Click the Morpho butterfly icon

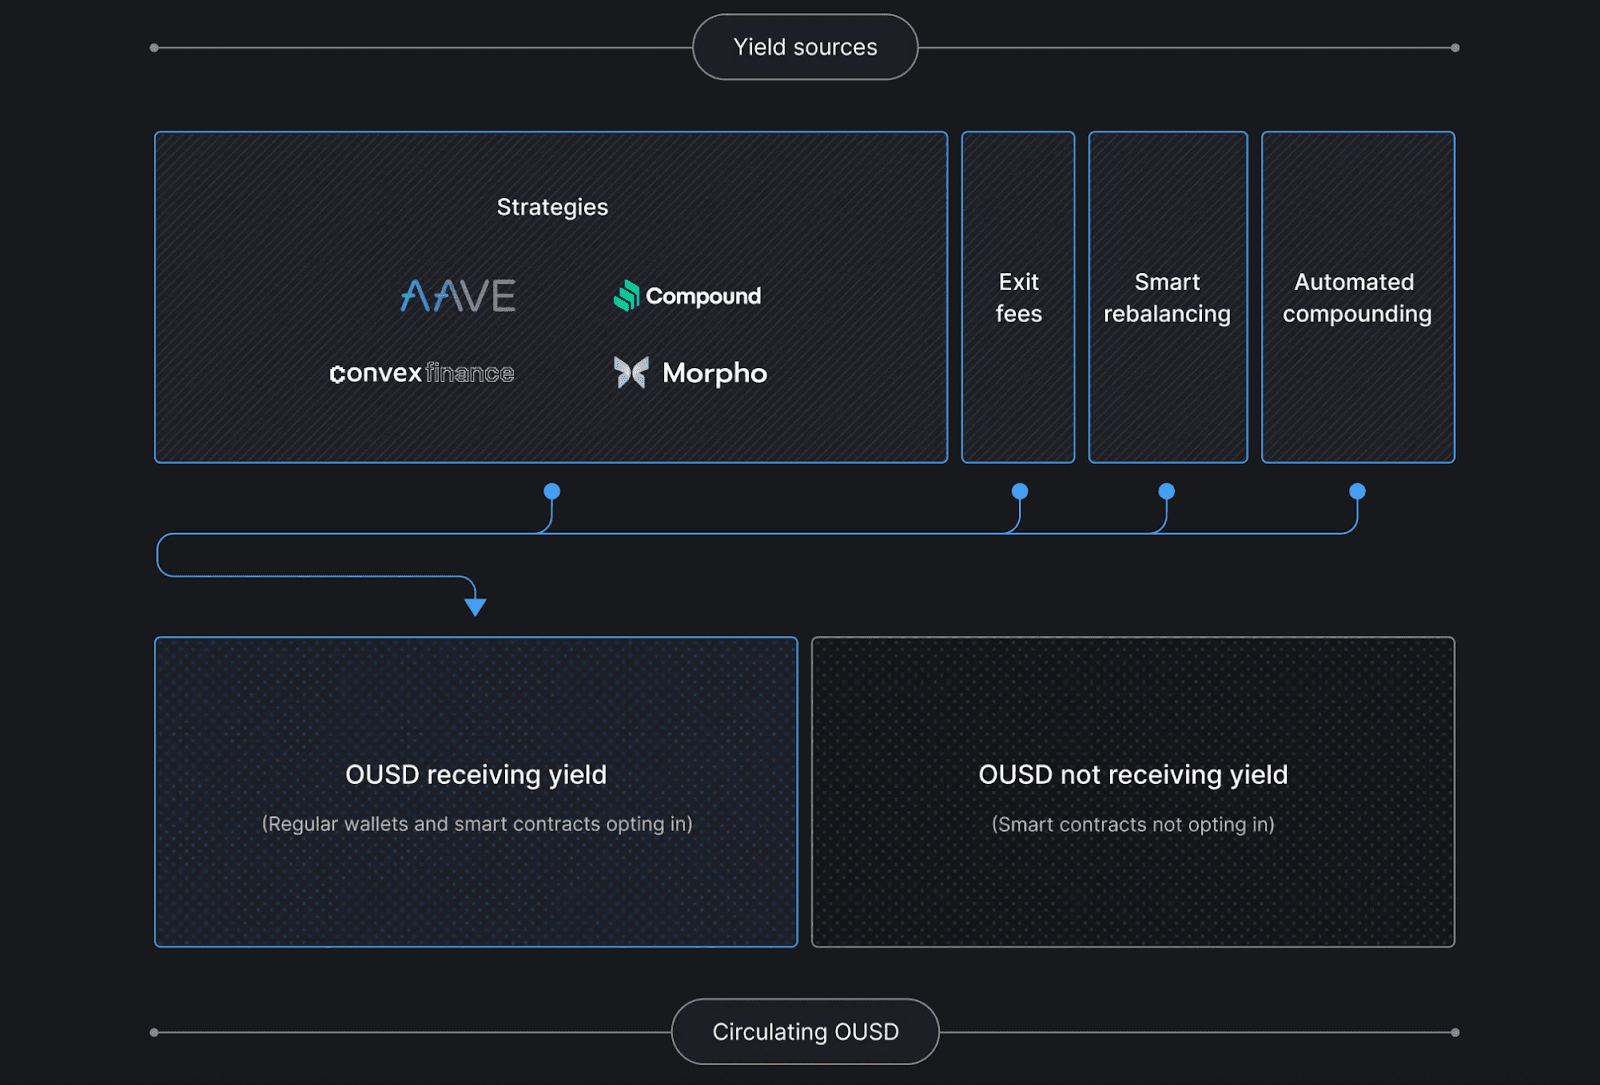[631, 373]
